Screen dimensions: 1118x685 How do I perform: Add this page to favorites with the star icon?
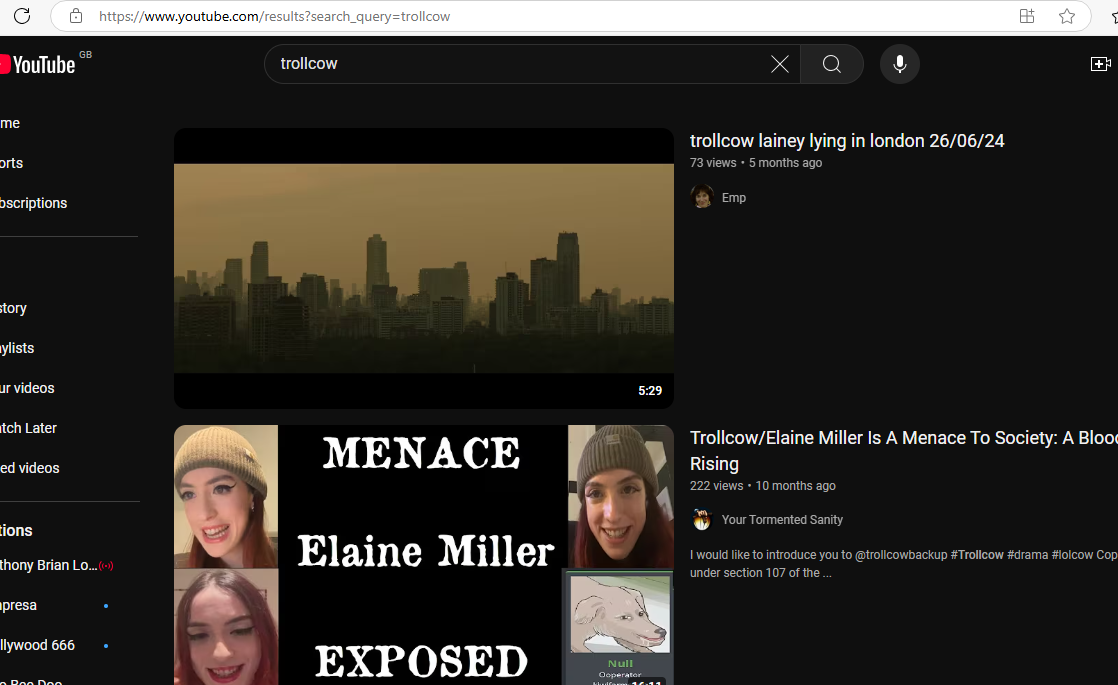coord(1067,16)
